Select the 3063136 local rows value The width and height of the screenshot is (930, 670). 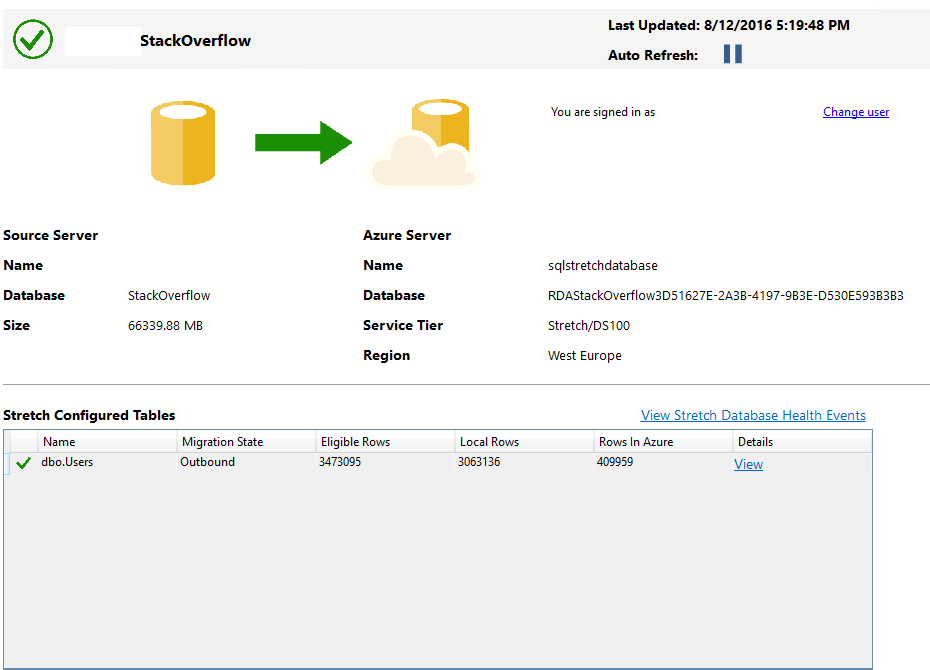(x=479, y=462)
